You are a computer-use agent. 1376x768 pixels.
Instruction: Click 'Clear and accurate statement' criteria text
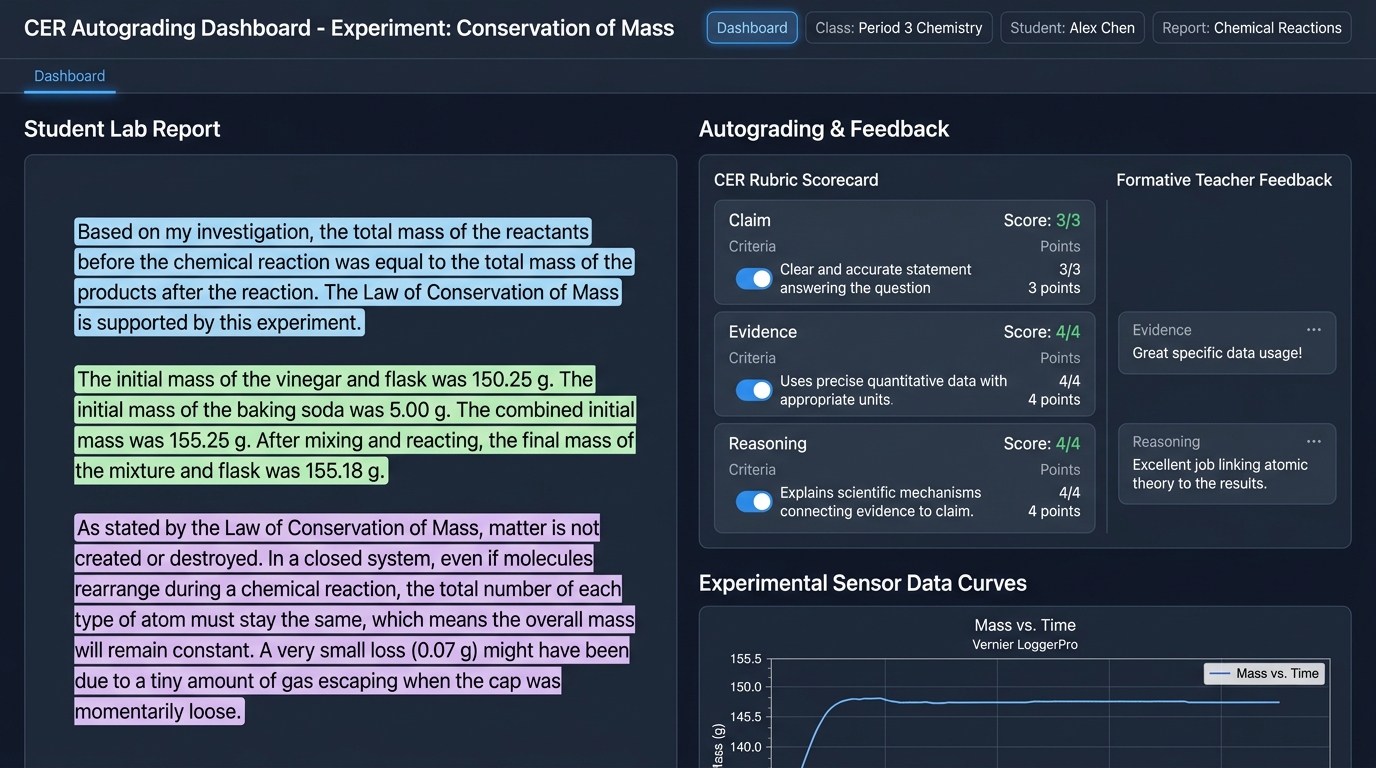[x=876, y=279]
